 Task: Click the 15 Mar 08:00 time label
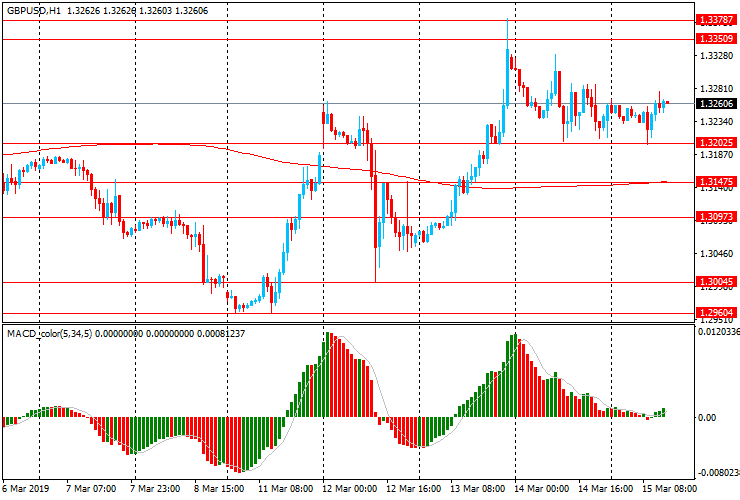tap(670, 490)
